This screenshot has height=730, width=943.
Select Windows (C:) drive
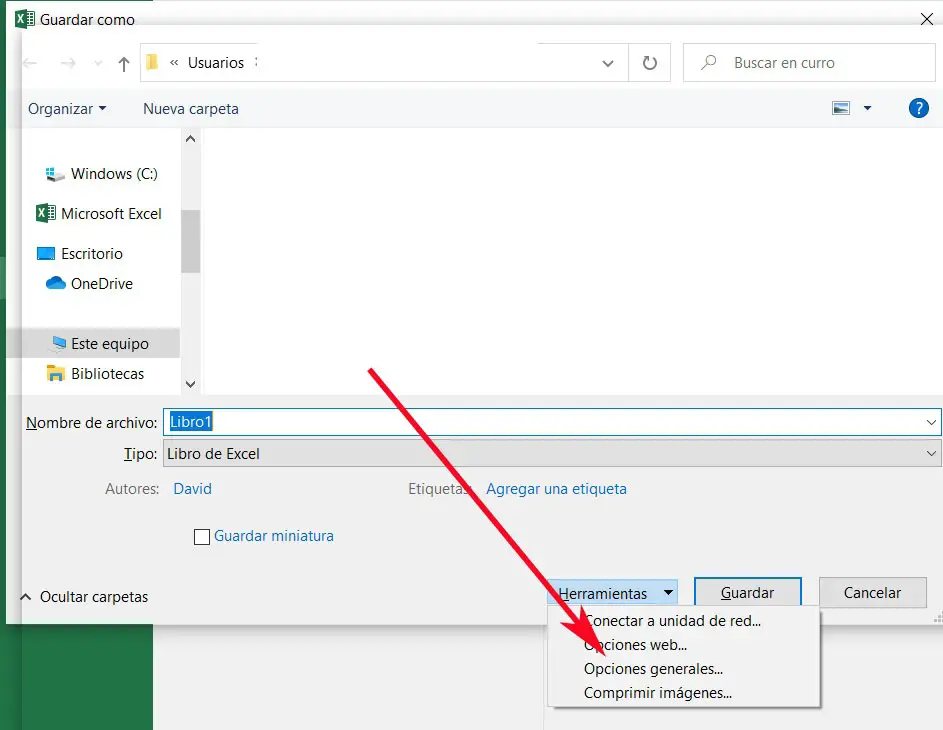pos(102,174)
